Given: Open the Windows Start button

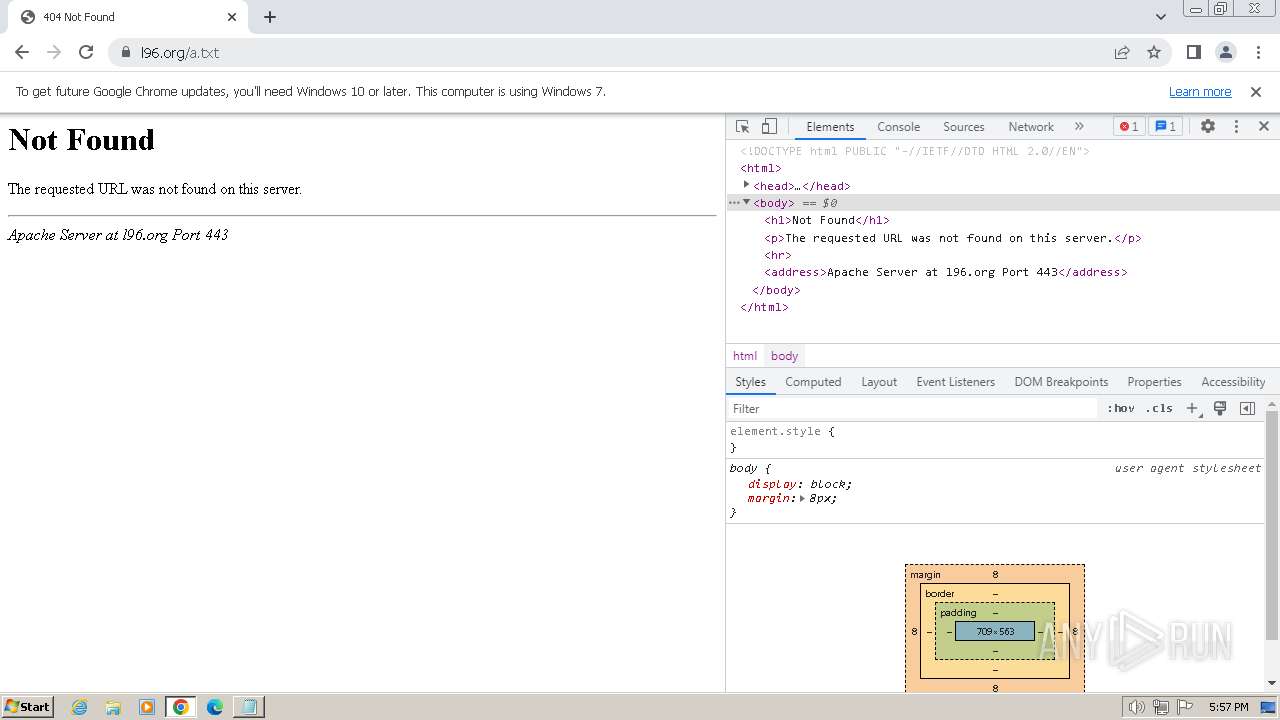Looking at the screenshot, I should coord(27,706).
